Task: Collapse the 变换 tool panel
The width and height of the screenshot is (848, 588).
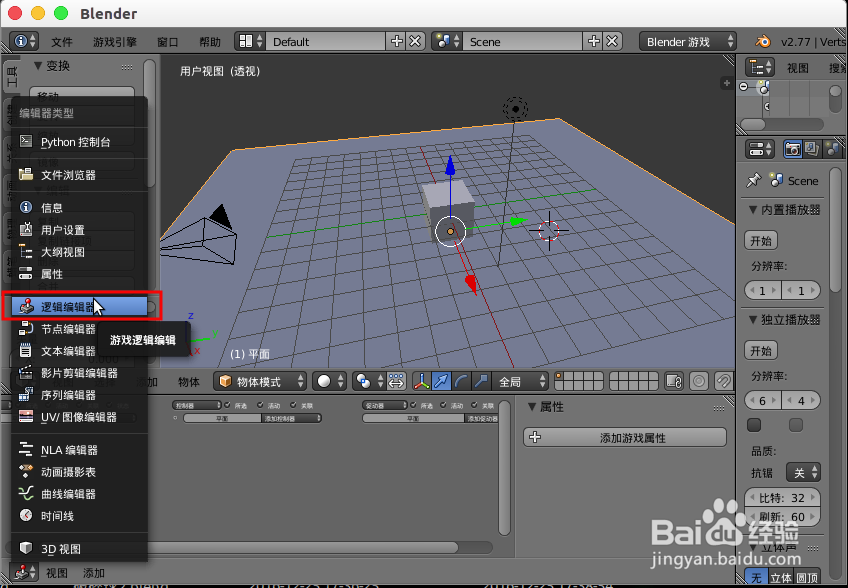Action: coord(38,66)
